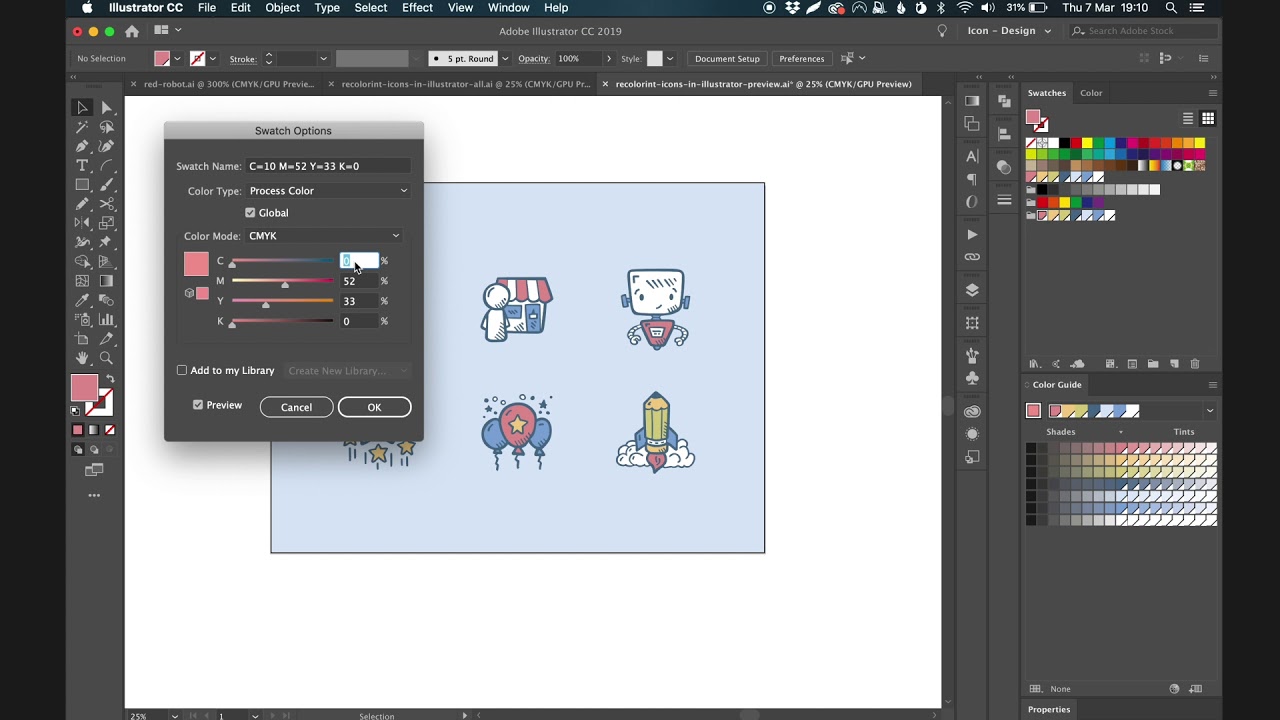Select the Selection tool arrow
The image size is (1280, 720).
82,108
